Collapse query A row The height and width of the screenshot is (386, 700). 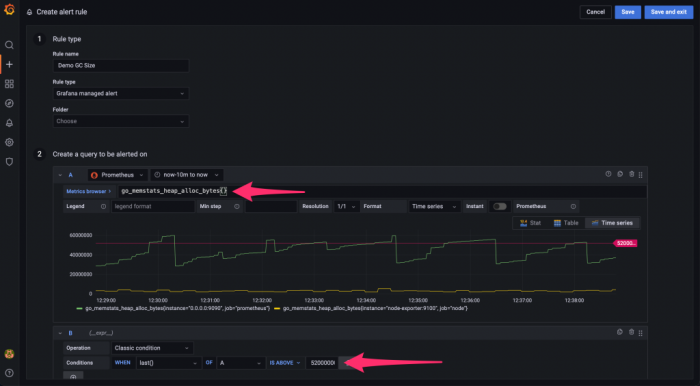pyautogui.click(x=60, y=175)
